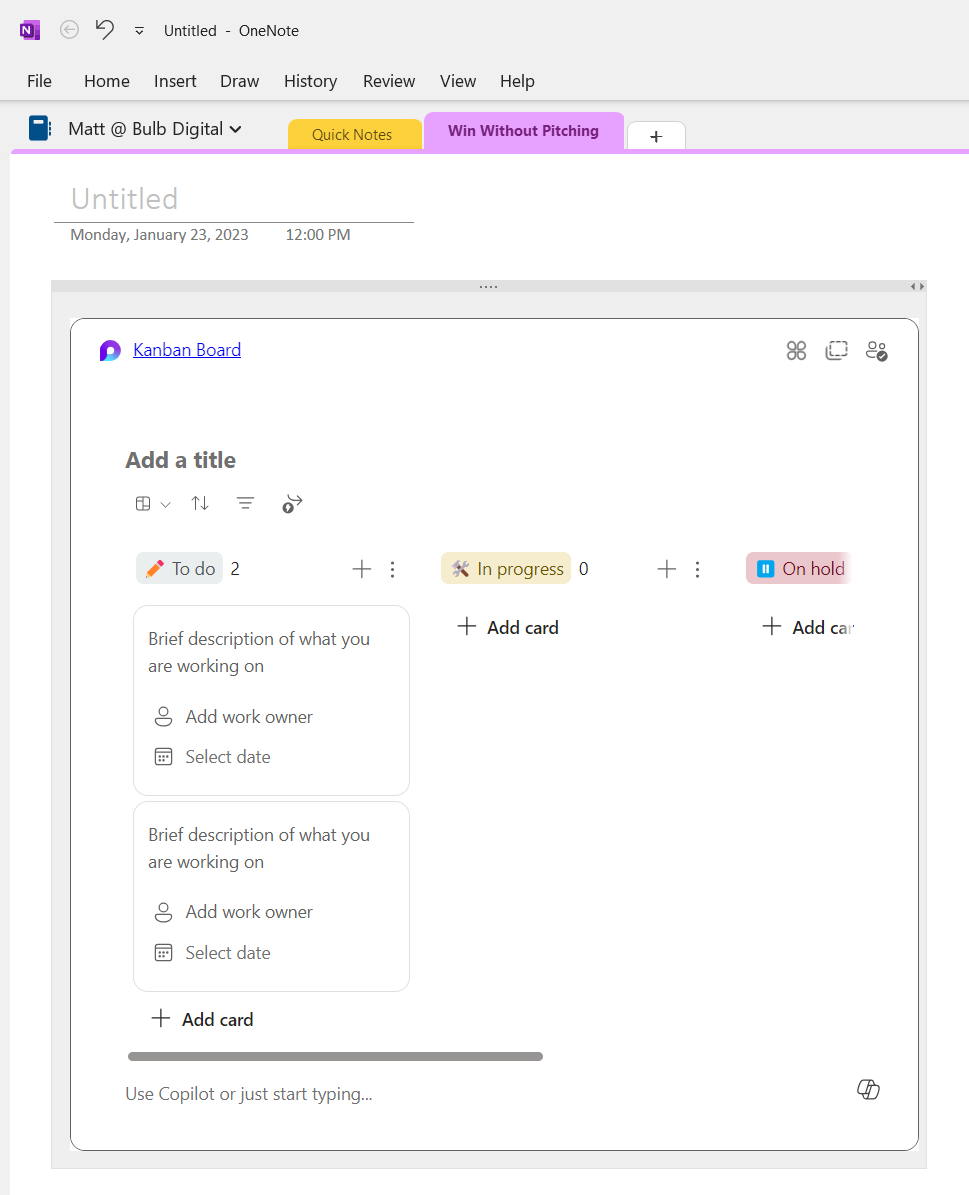Open the Insert tab
This screenshot has height=1195, width=969.
(x=175, y=82)
